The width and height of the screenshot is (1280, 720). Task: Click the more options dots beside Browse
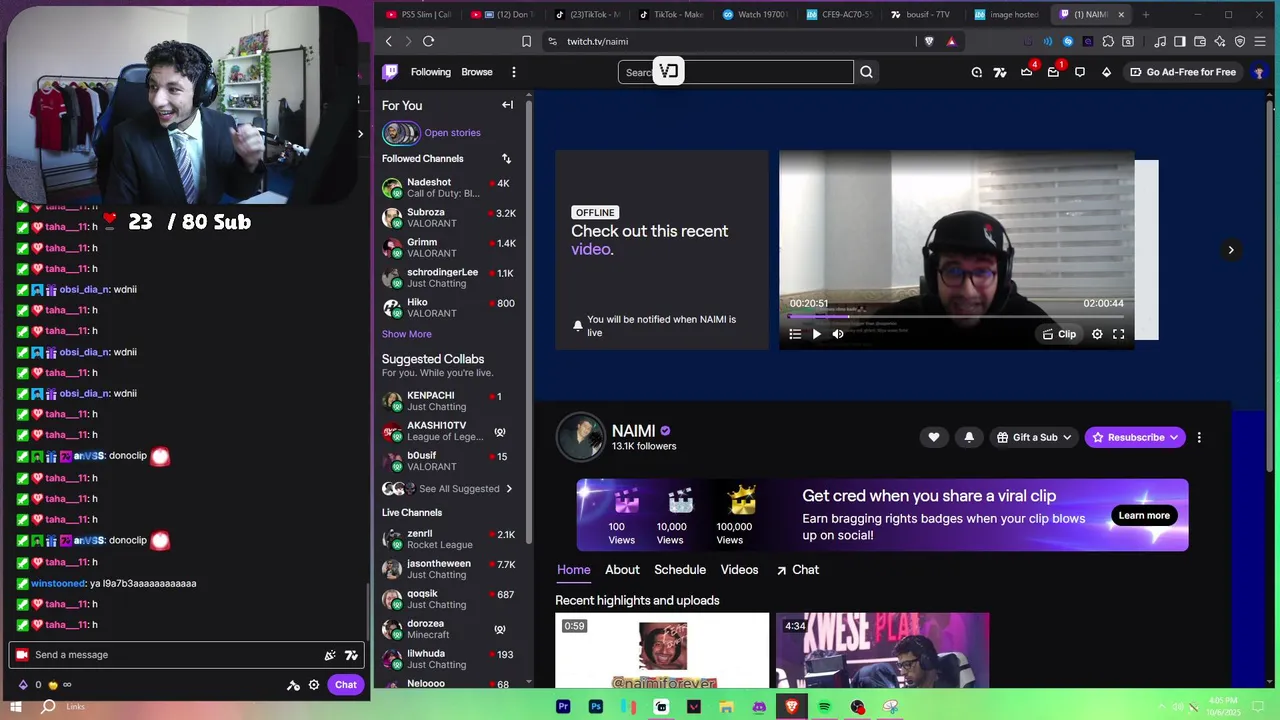(x=514, y=72)
